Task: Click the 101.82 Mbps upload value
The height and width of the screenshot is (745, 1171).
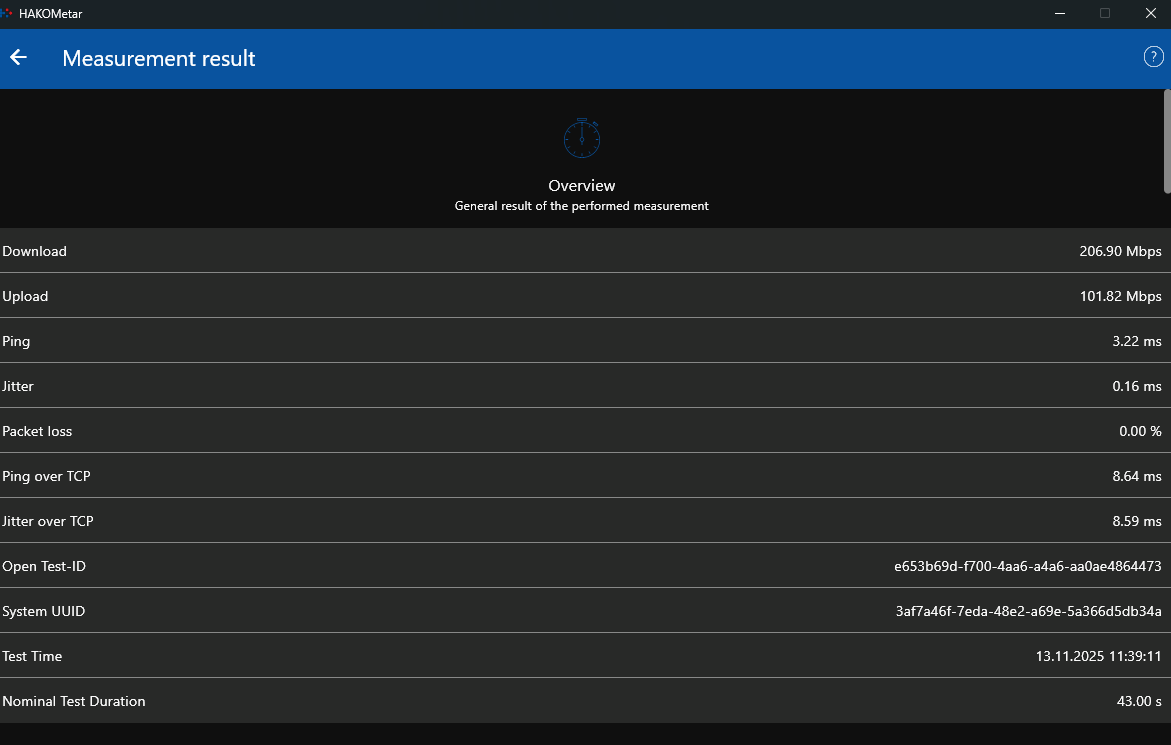Action: click(1120, 296)
